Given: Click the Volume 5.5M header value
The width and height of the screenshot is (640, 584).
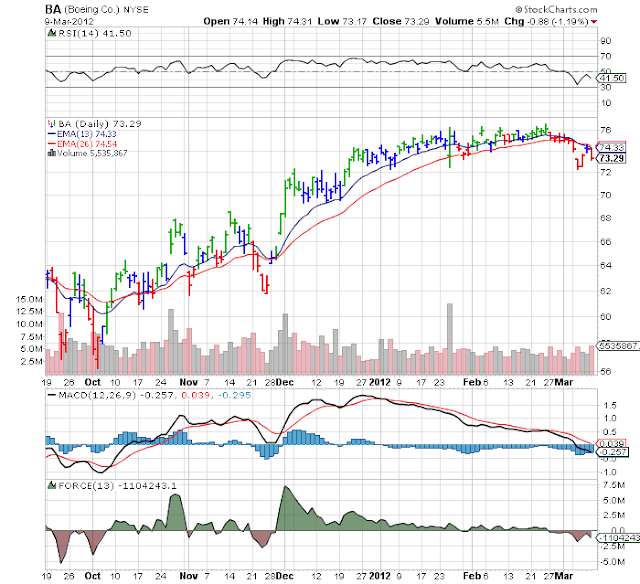Looking at the screenshot, I should pos(467,21).
